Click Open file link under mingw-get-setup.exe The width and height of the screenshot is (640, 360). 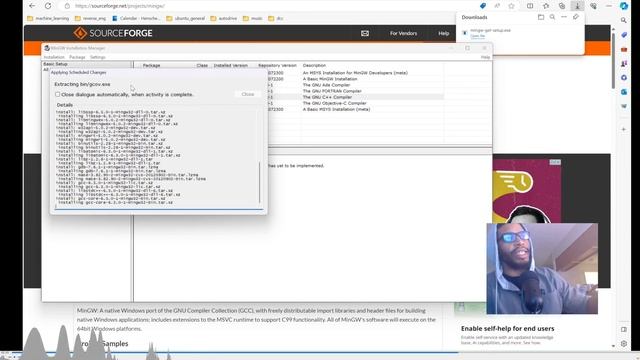[478, 36]
